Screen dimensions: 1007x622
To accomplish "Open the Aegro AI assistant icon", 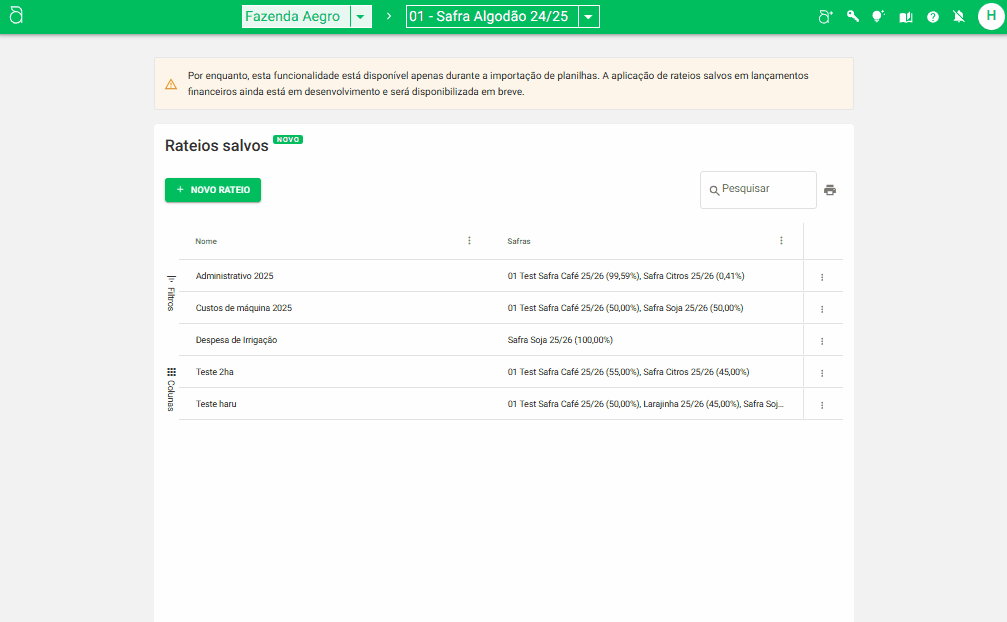I will (x=825, y=17).
